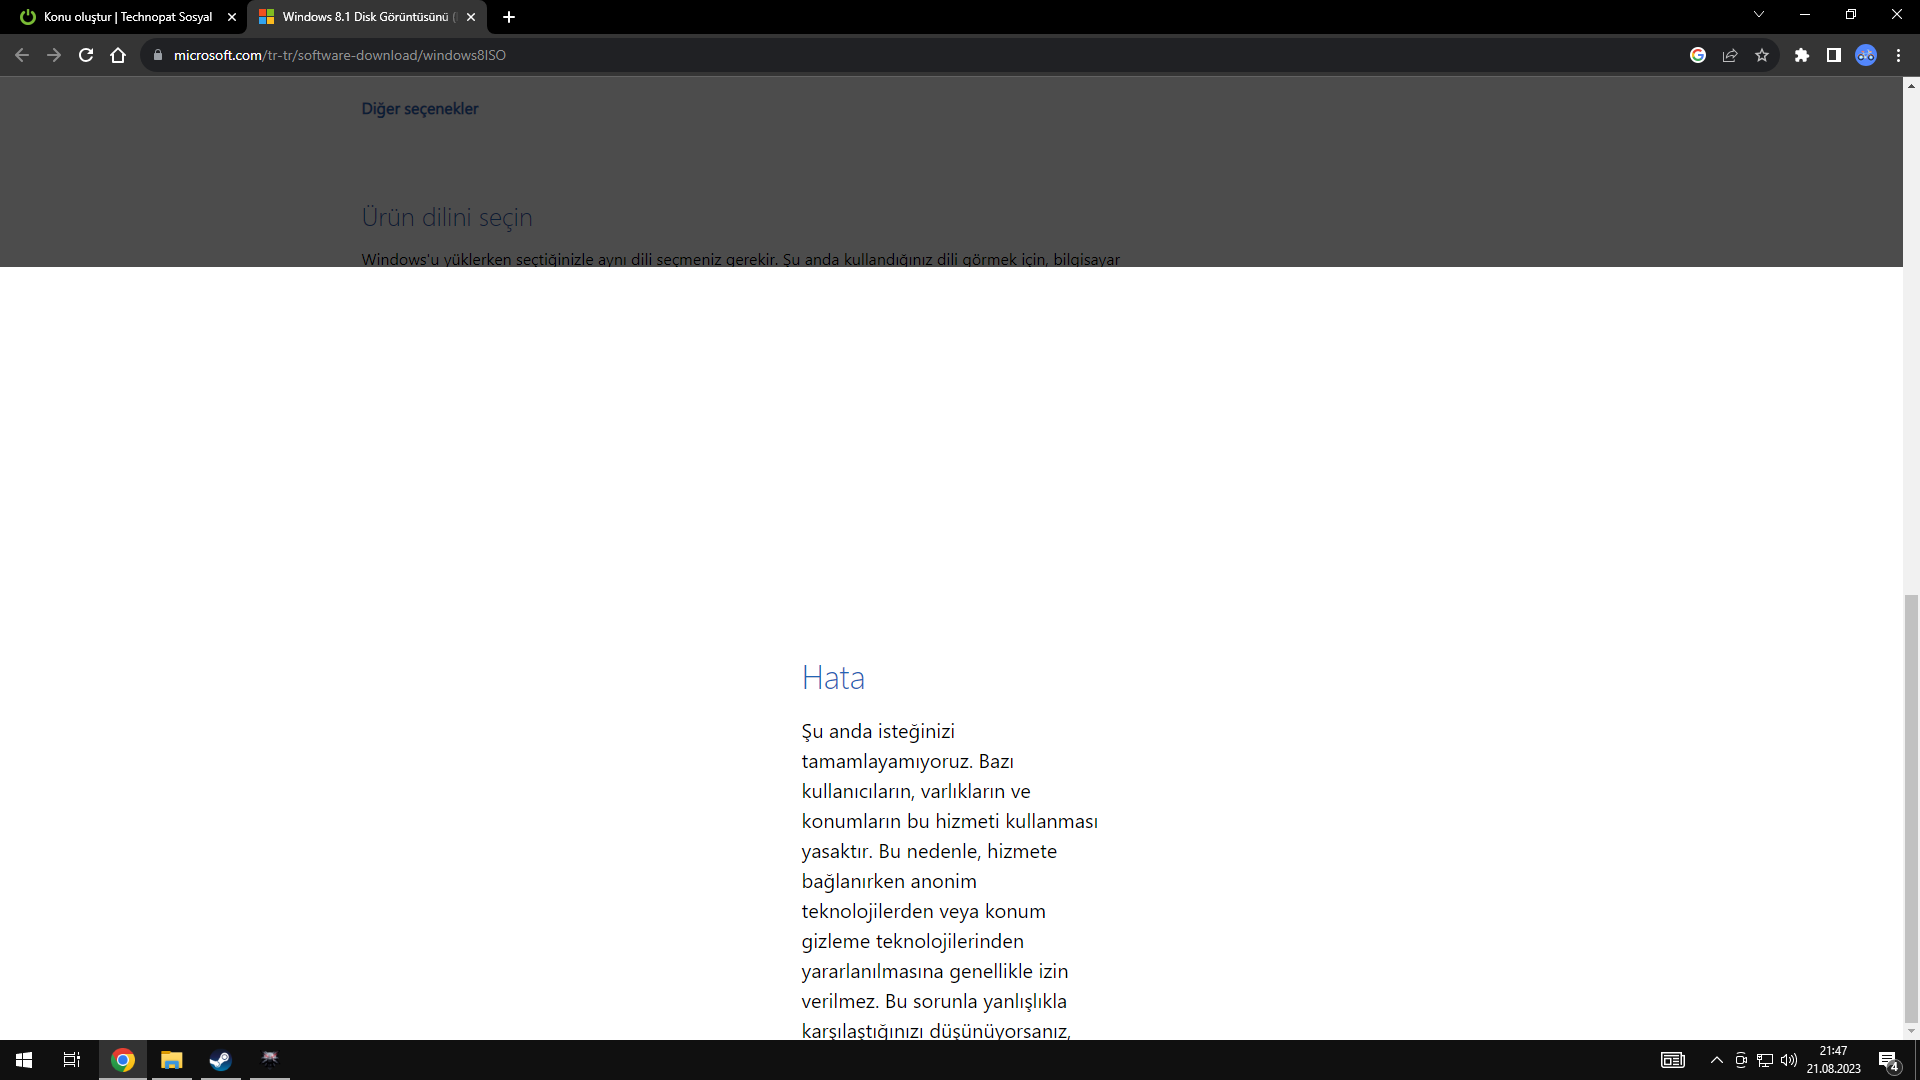
Task: Expand the tab search chevron
Action: 1759,15
